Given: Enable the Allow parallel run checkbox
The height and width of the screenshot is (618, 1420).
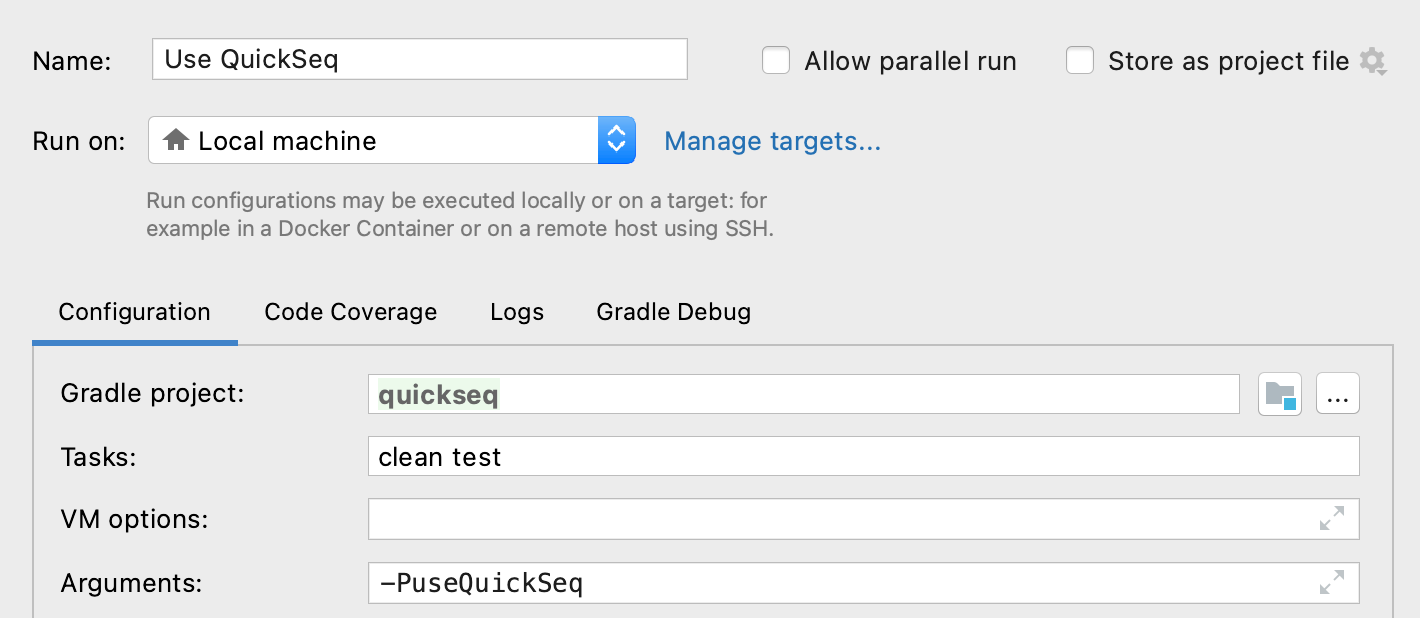Looking at the screenshot, I should (776, 61).
